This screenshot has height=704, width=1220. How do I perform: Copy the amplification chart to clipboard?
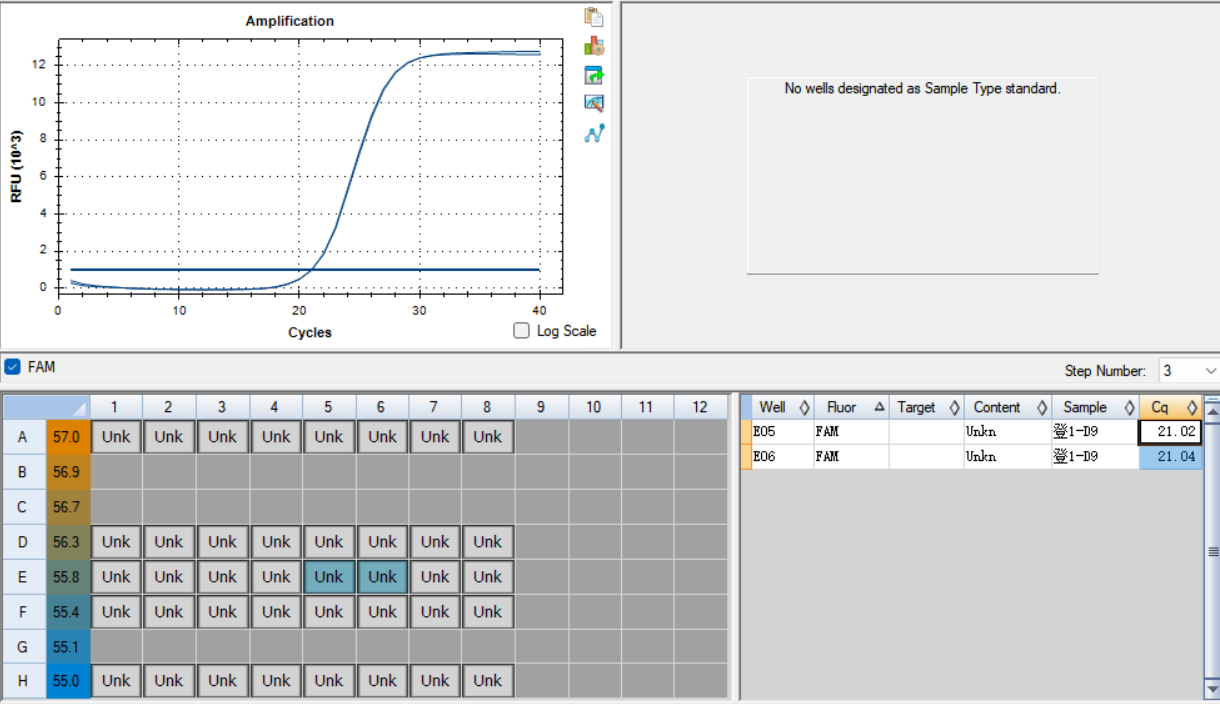click(594, 17)
